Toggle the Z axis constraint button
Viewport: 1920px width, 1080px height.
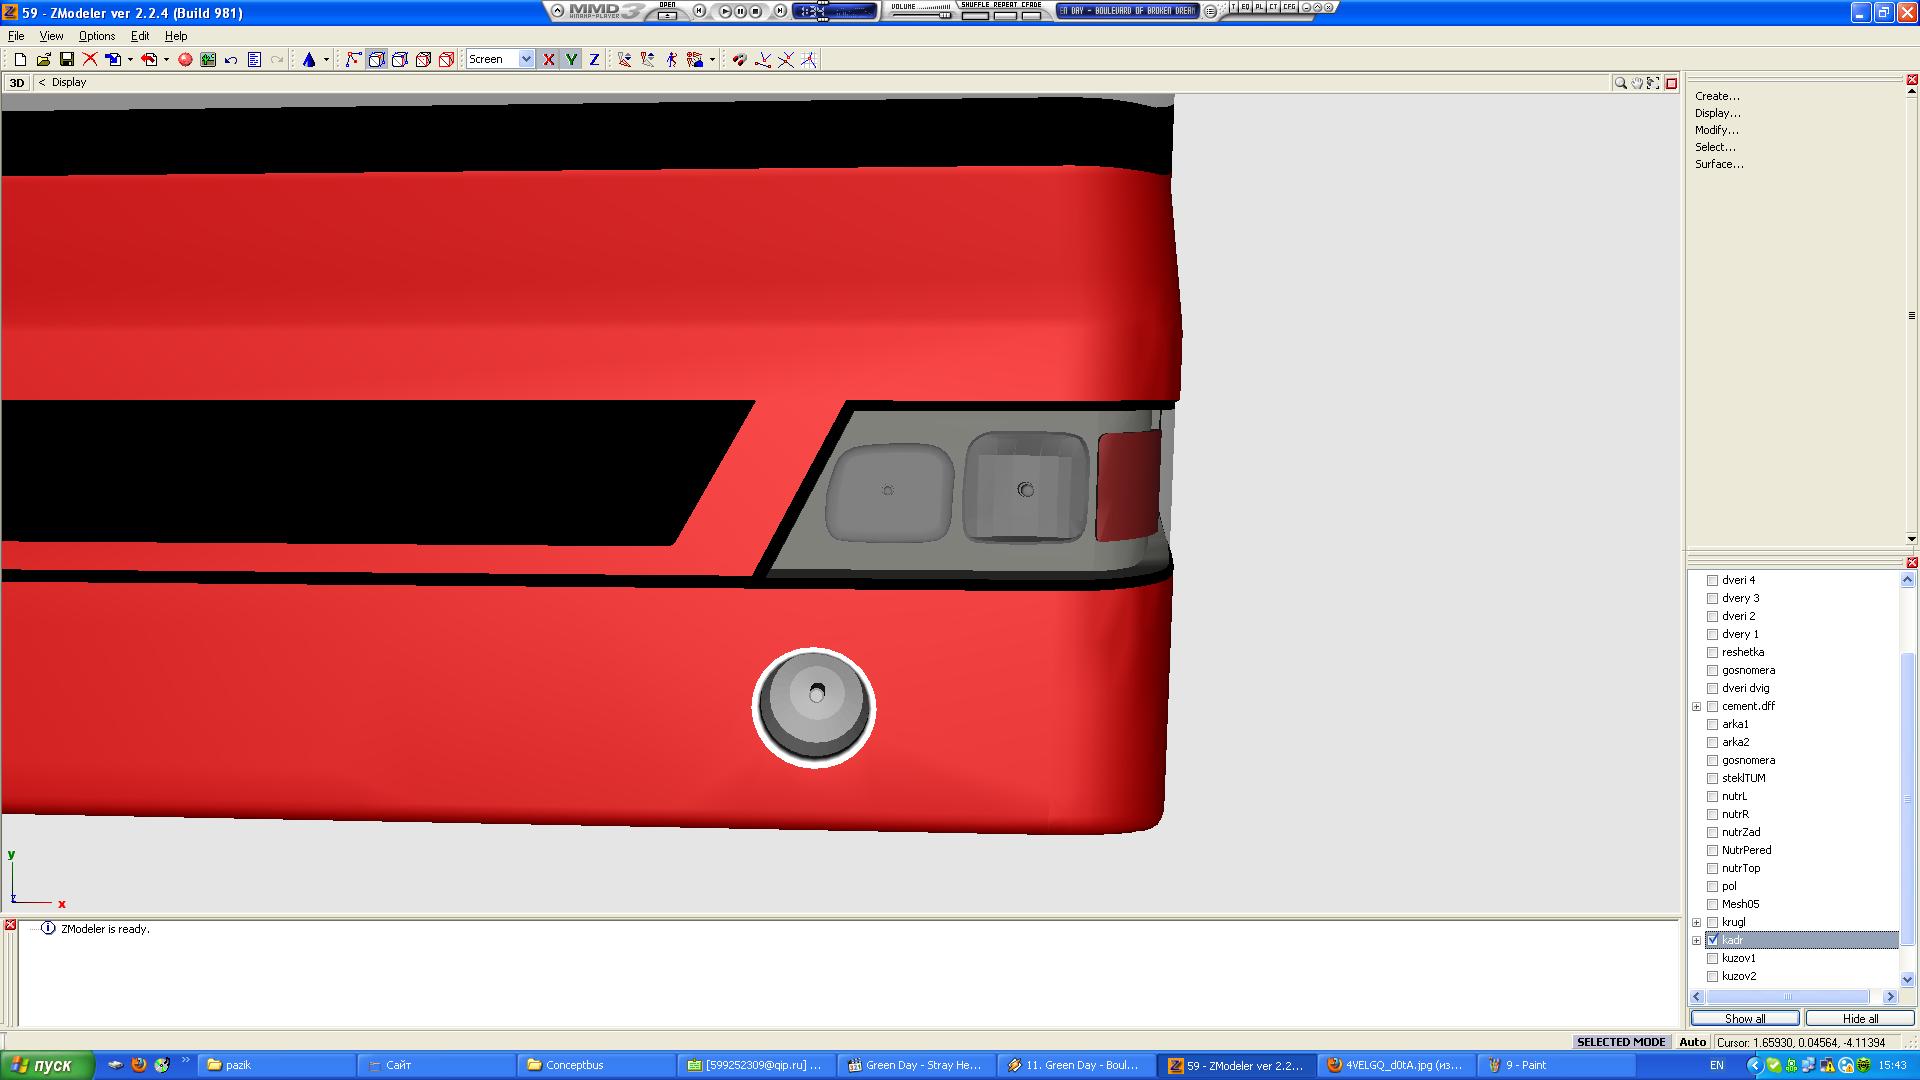[594, 60]
